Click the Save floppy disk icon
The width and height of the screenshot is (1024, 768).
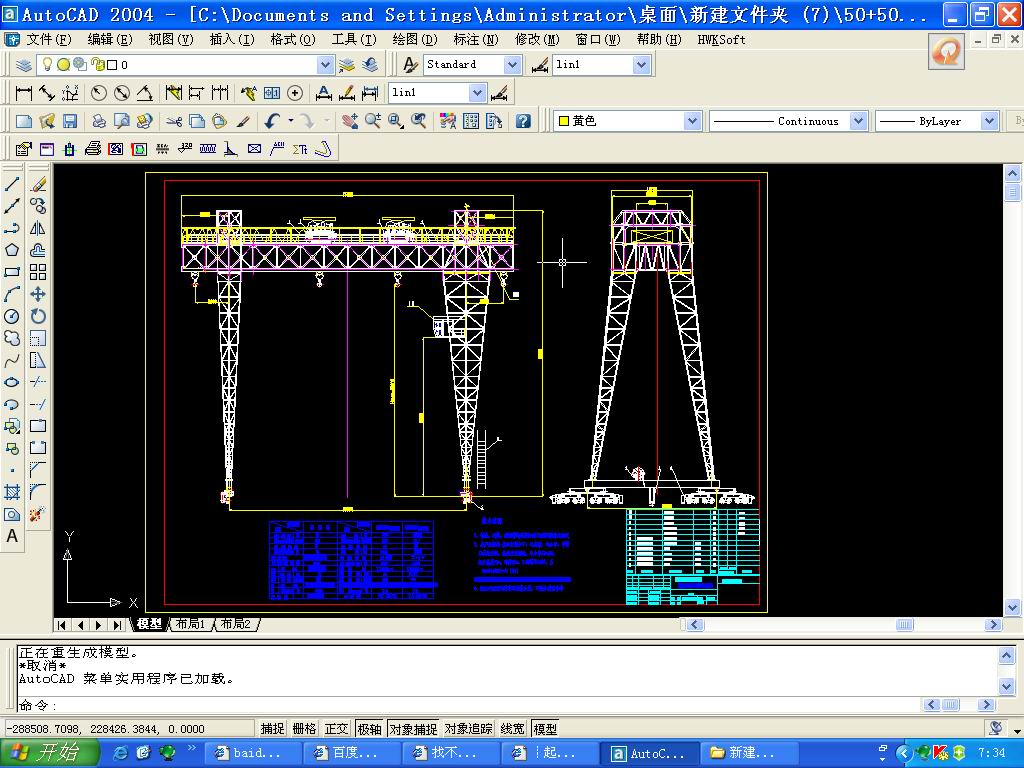pyautogui.click(x=70, y=121)
